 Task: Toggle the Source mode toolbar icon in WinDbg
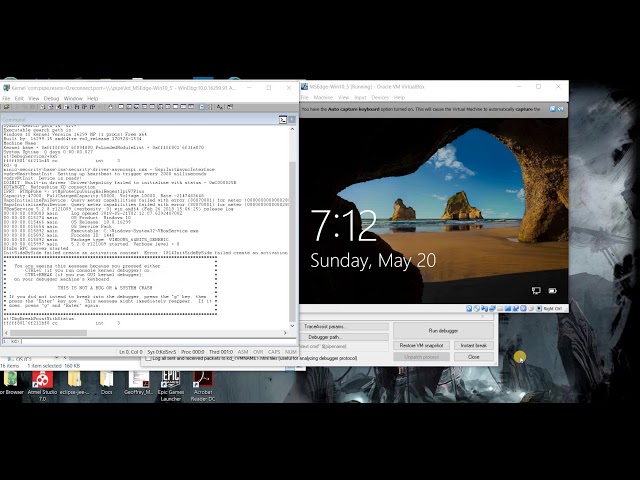pos(202,107)
